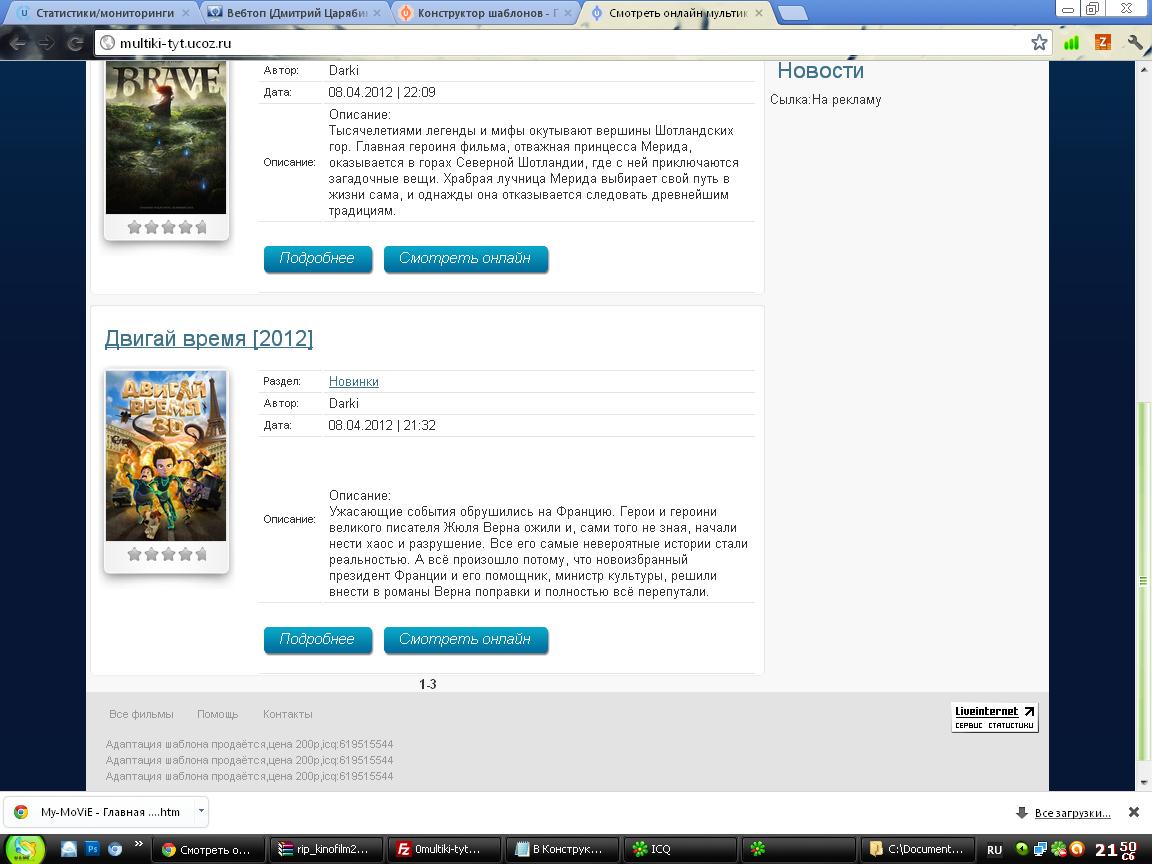Image resolution: width=1152 pixels, height=864 pixels.
Task: Switch RU keyboard language indicator
Action: 994,850
